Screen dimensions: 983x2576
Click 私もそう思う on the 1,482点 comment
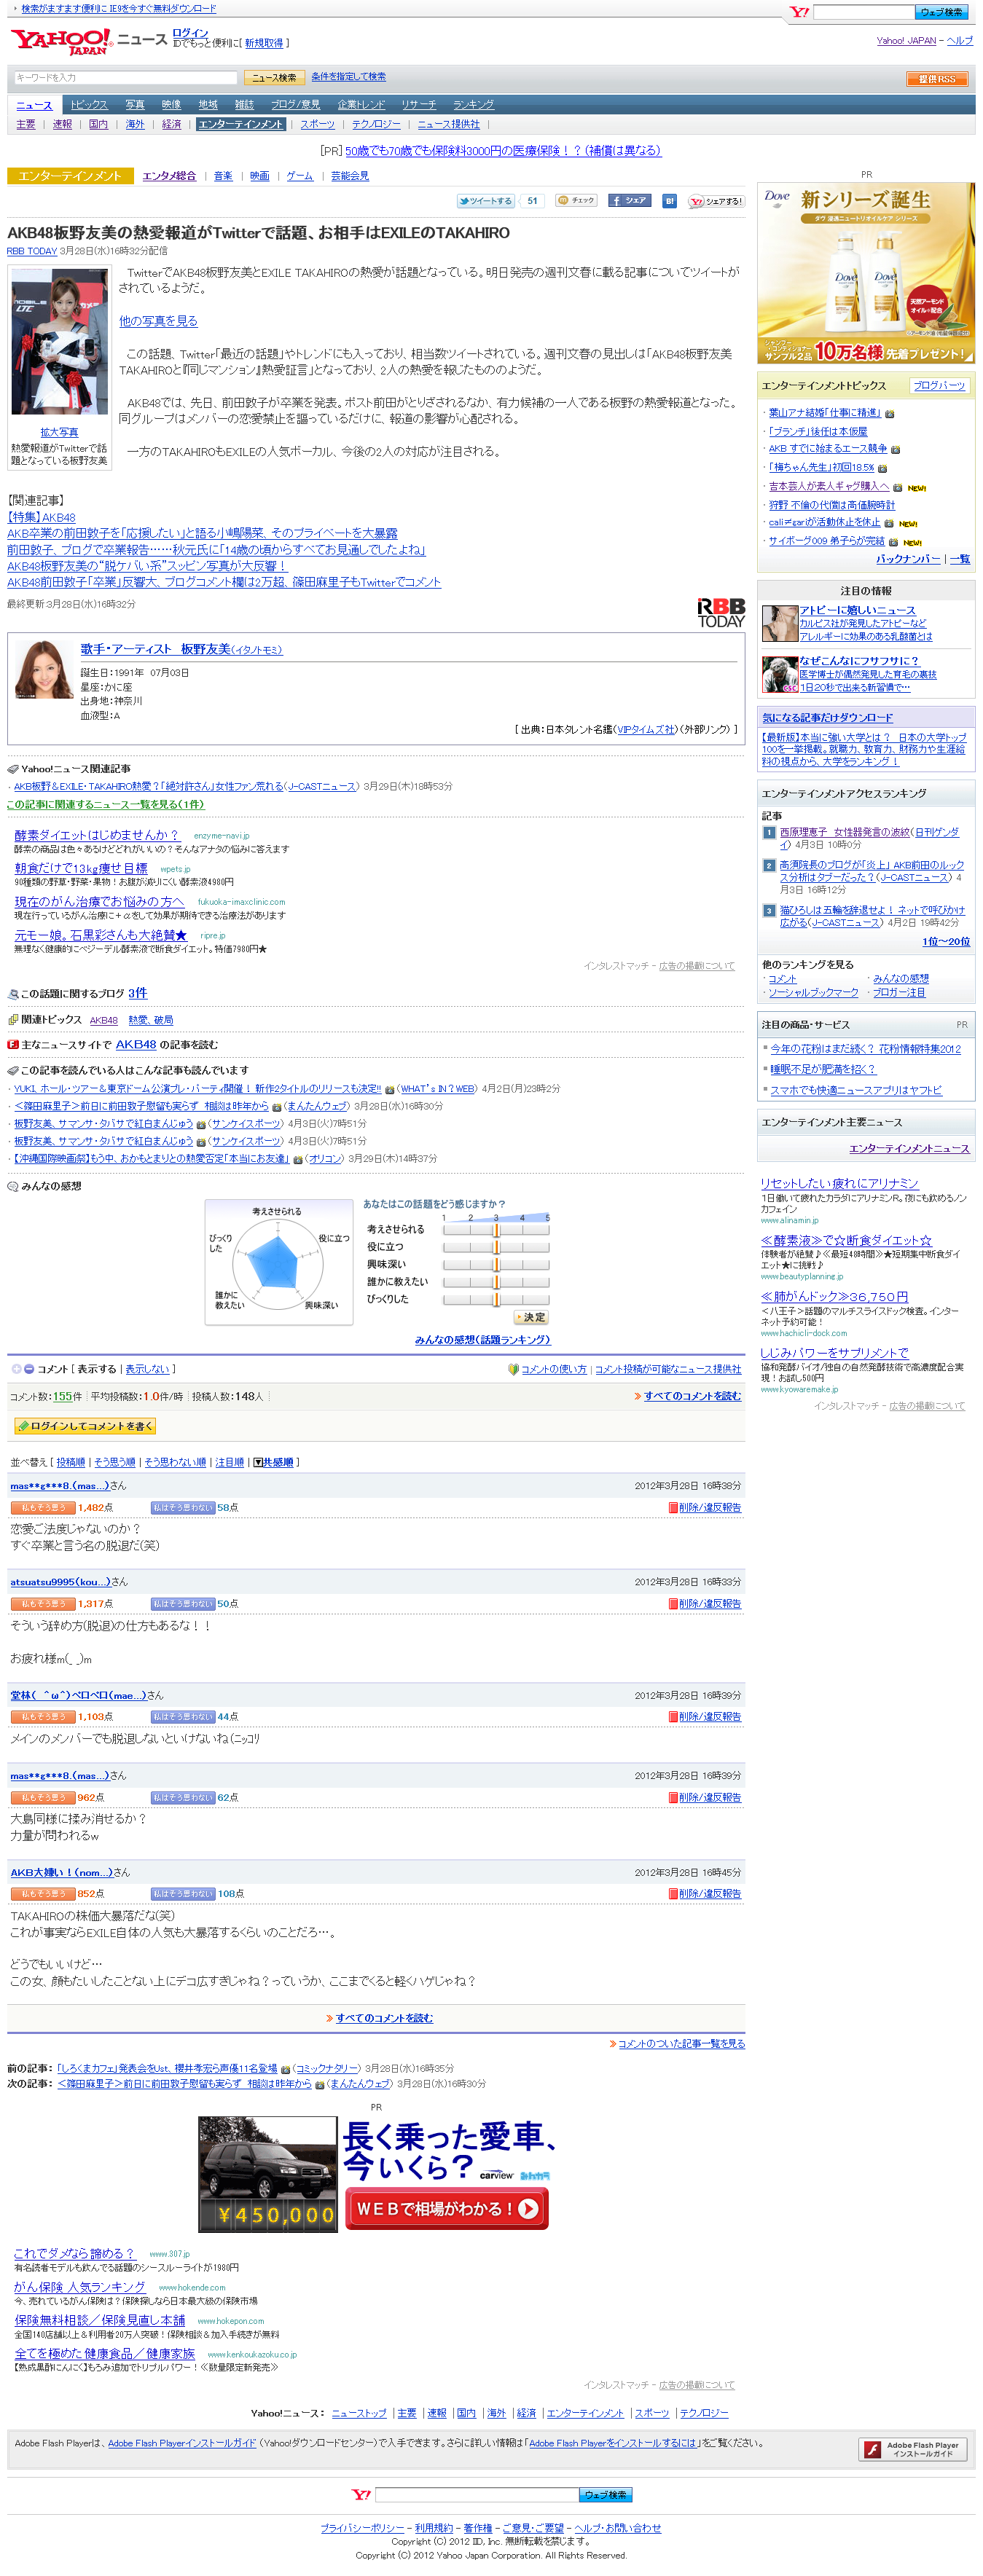point(43,1507)
